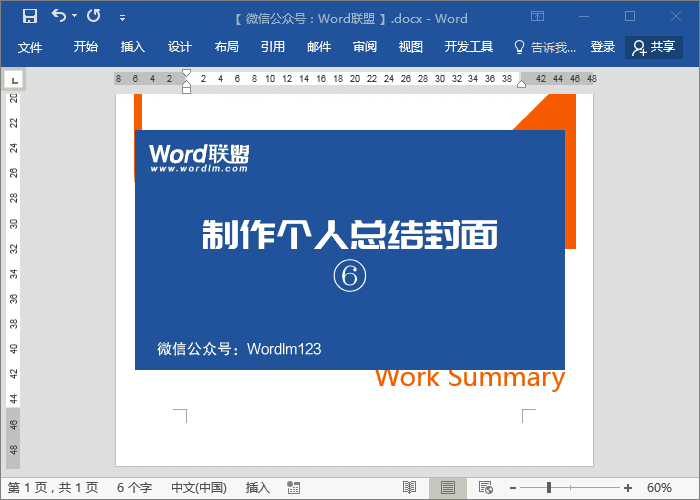Image resolution: width=700 pixels, height=500 pixels.
Task: Switch to the 视图 (View) tab
Action: point(411,46)
